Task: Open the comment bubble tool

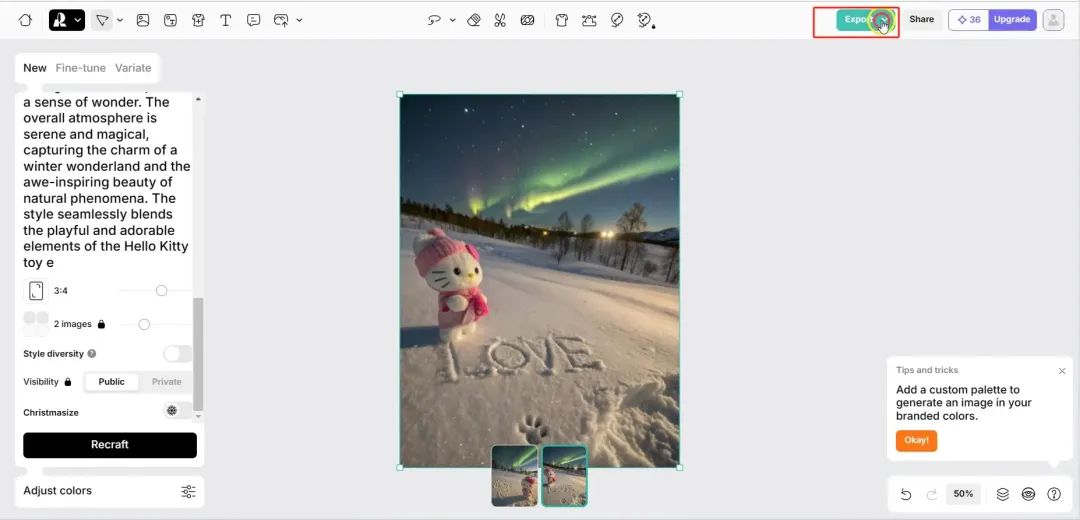Action: coord(253,20)
